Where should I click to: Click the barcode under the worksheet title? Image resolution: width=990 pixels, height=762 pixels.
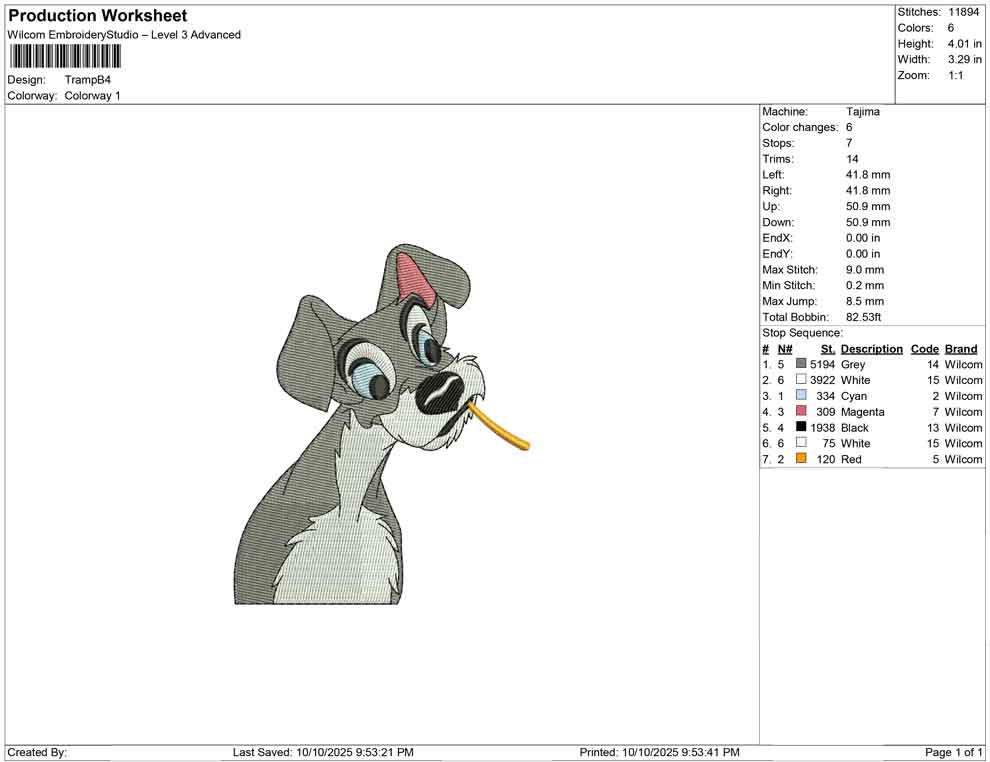64,57
